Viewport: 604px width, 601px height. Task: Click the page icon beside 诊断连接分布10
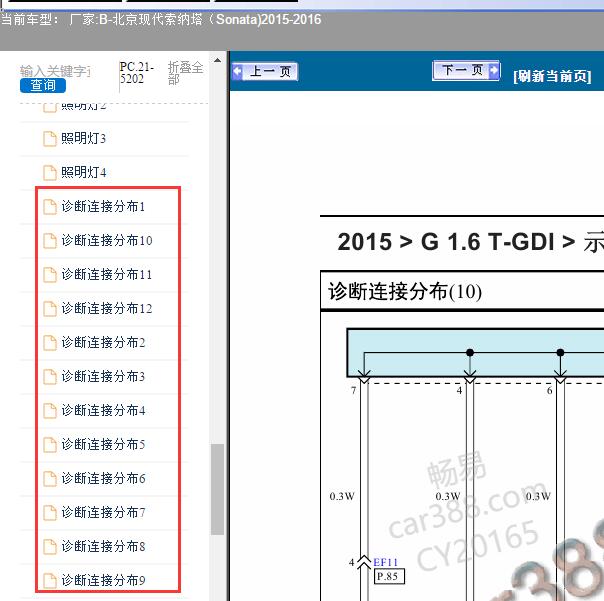point(50,240)
